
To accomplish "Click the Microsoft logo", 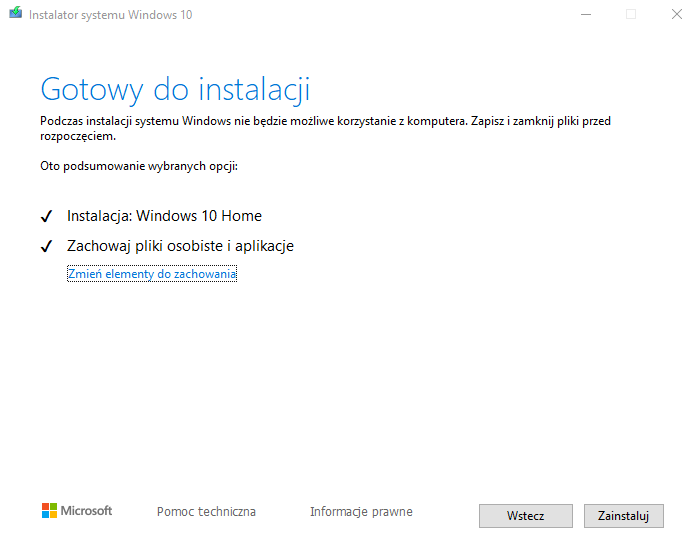I will 77,511.
